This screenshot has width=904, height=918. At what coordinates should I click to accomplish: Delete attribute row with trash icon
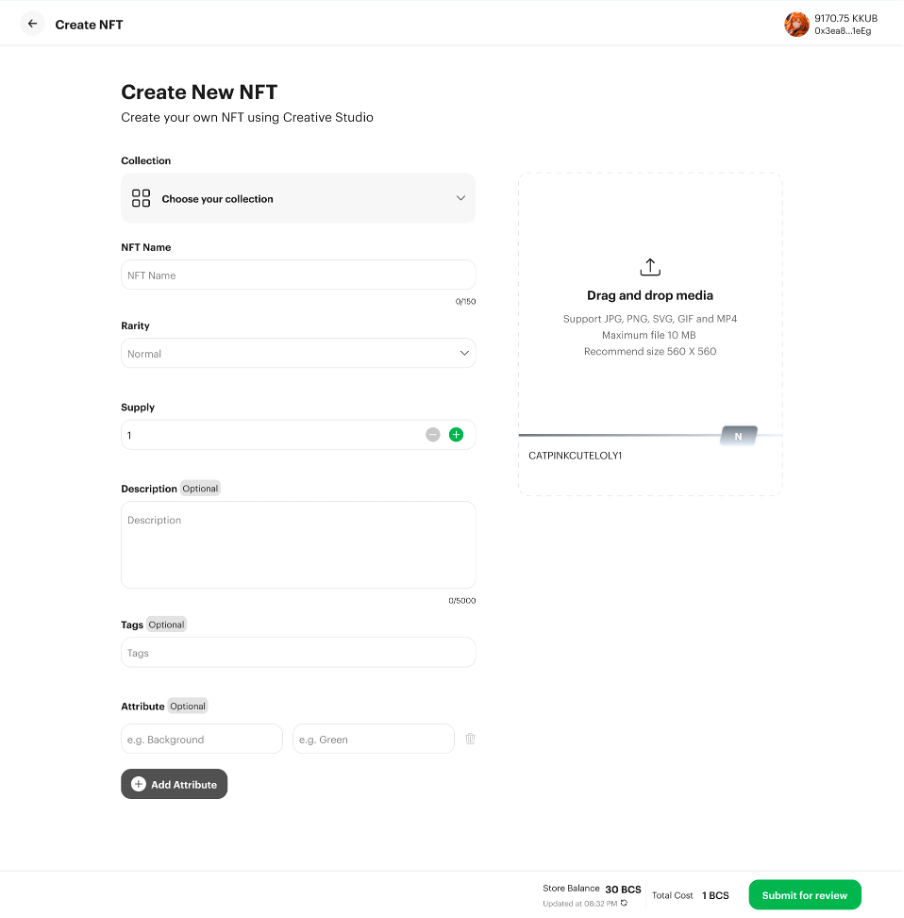[x=470, y=739]
